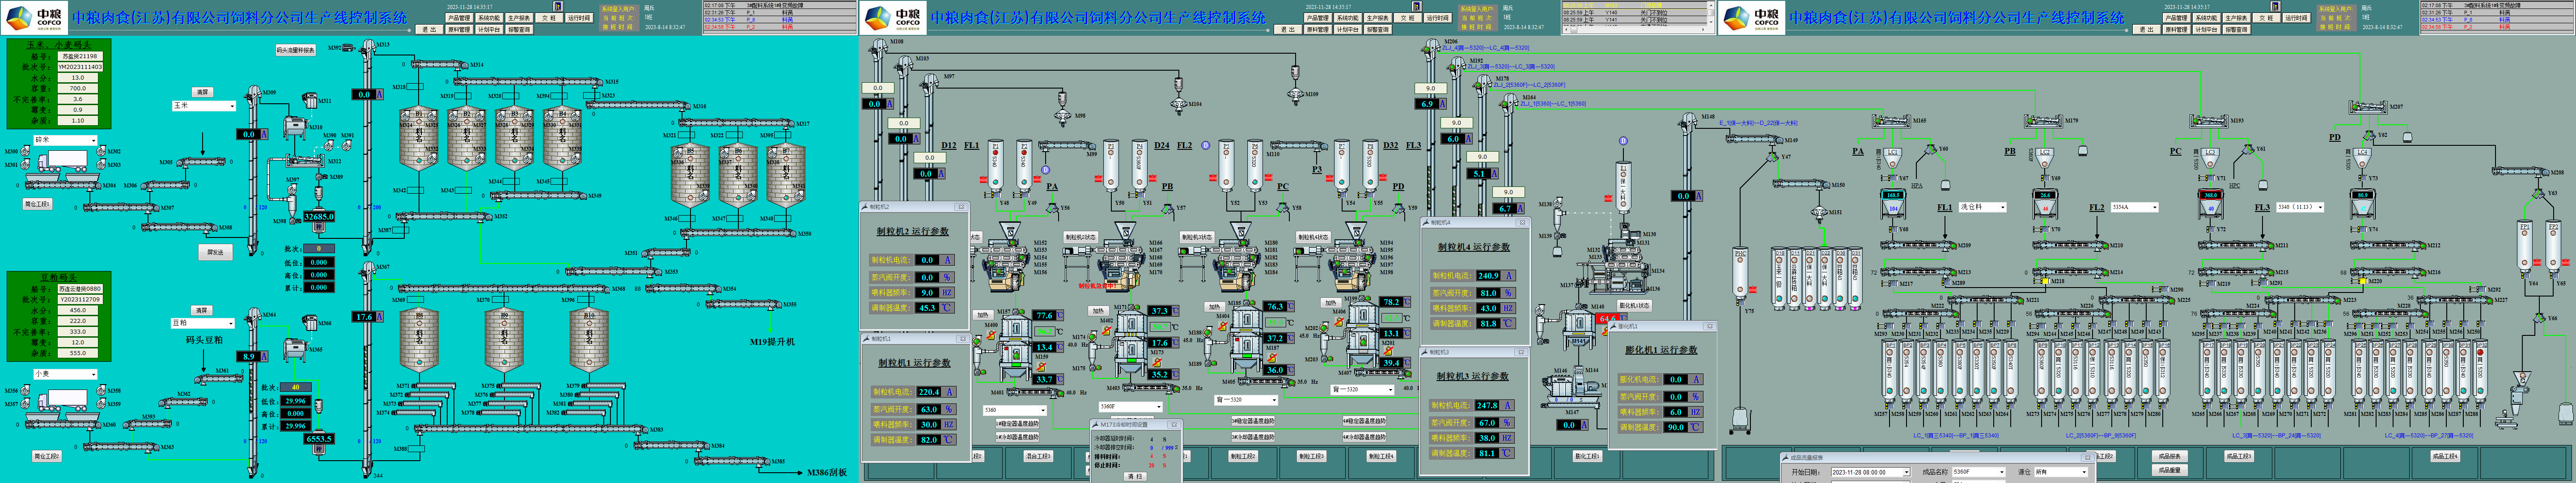Open the 玉米 material dropdown
Image resolution: width=2576 pixels, height=483 pixels.
pos(232,106)
